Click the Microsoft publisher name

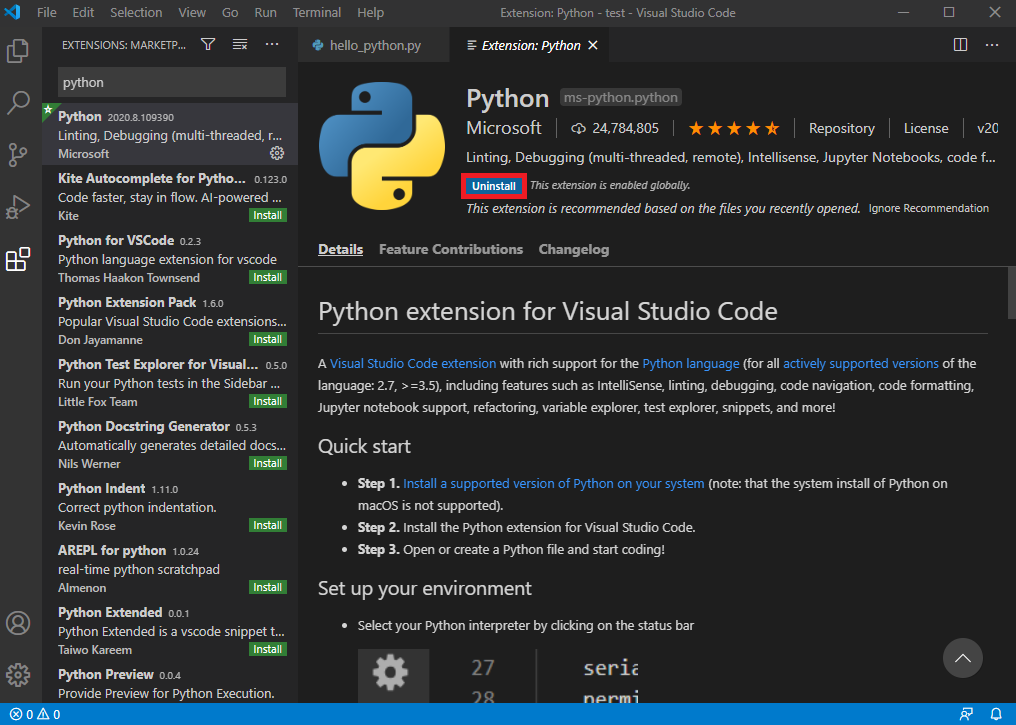click(503, 128)
